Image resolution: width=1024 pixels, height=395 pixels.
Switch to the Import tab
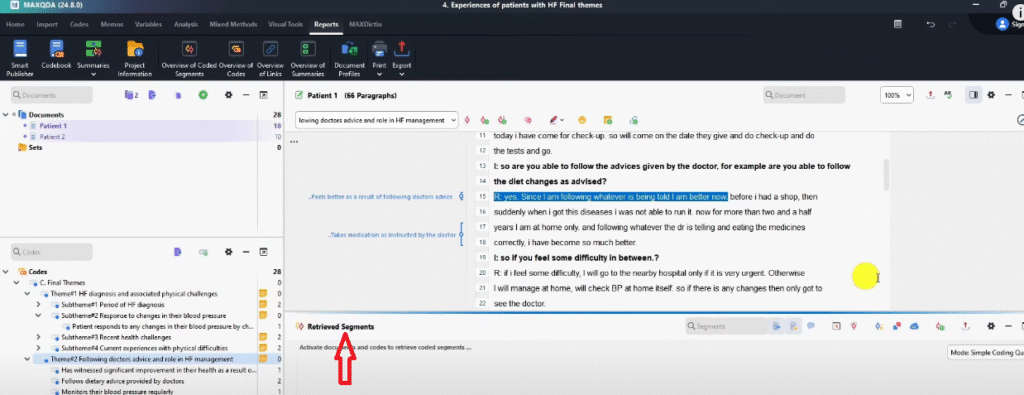47,24
